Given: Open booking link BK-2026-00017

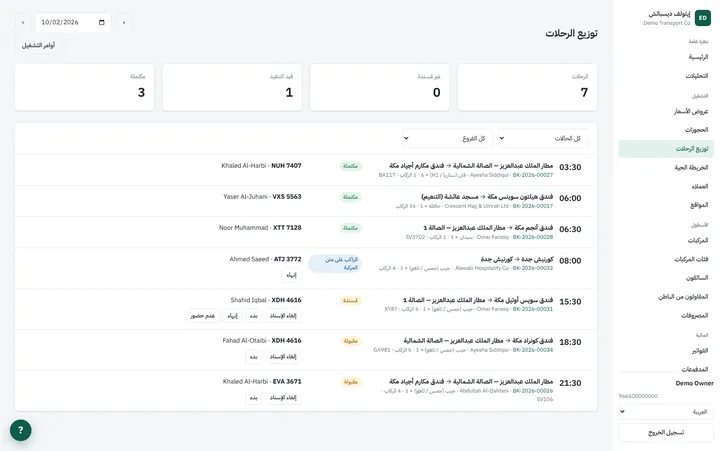Looking at the screenshot, I should (x=533, y=206).
